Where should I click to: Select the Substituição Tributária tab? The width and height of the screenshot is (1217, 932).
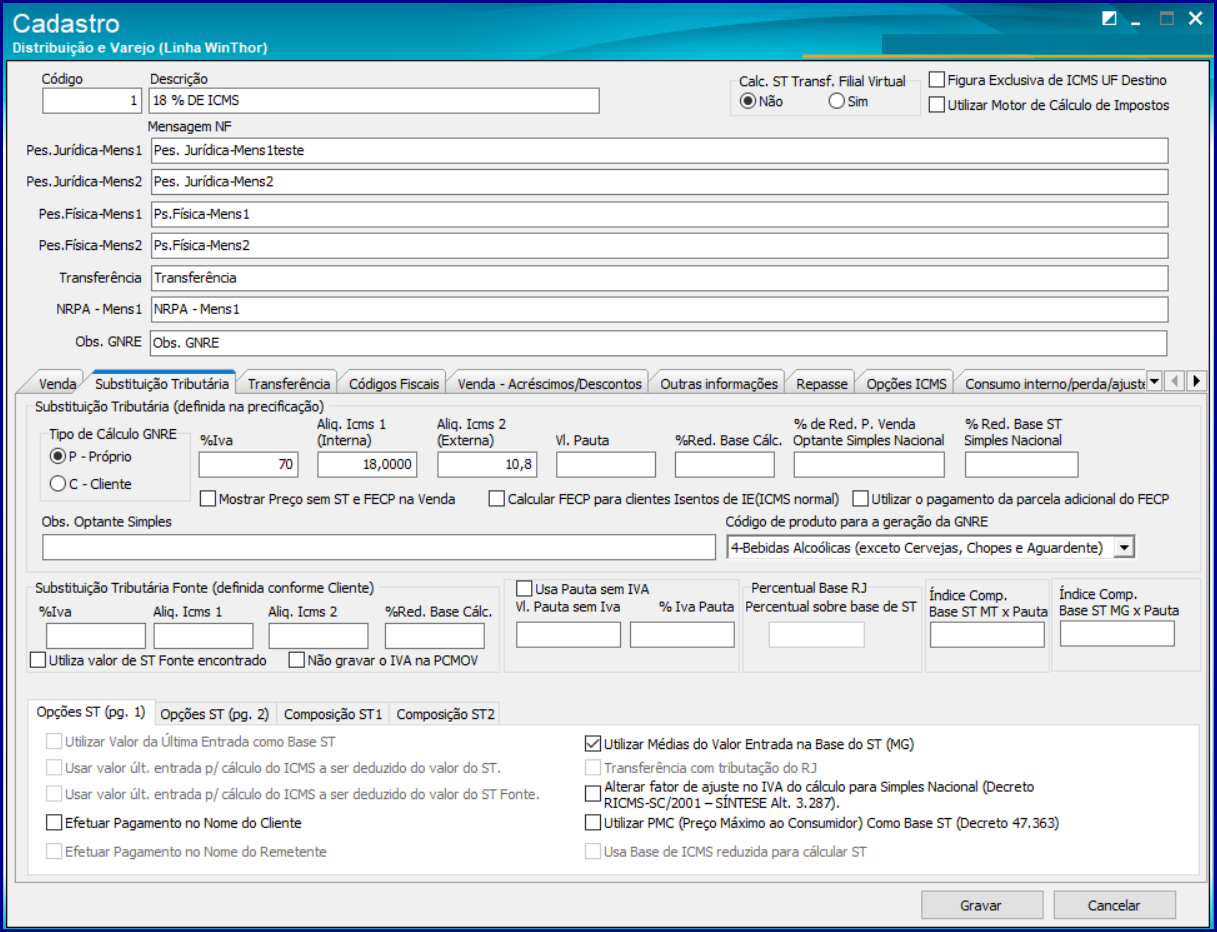(162, 382)
